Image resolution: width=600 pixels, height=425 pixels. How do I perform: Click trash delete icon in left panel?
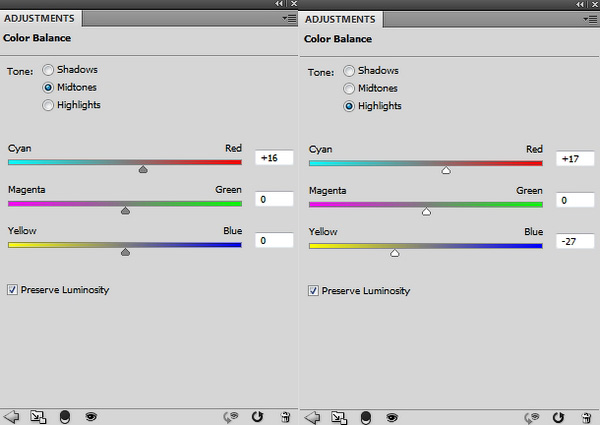click(x=285, y=417)
